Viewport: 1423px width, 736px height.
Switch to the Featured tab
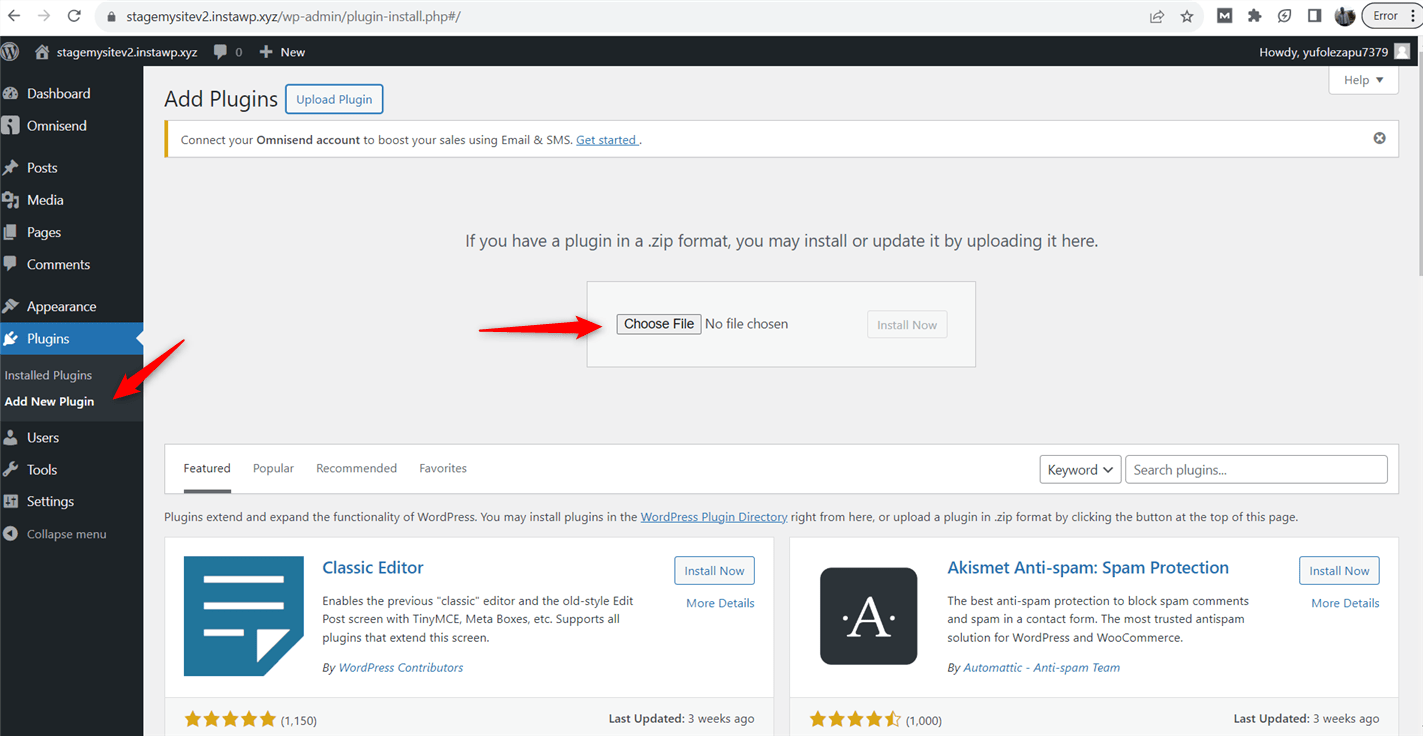click(x=207, y=468)
